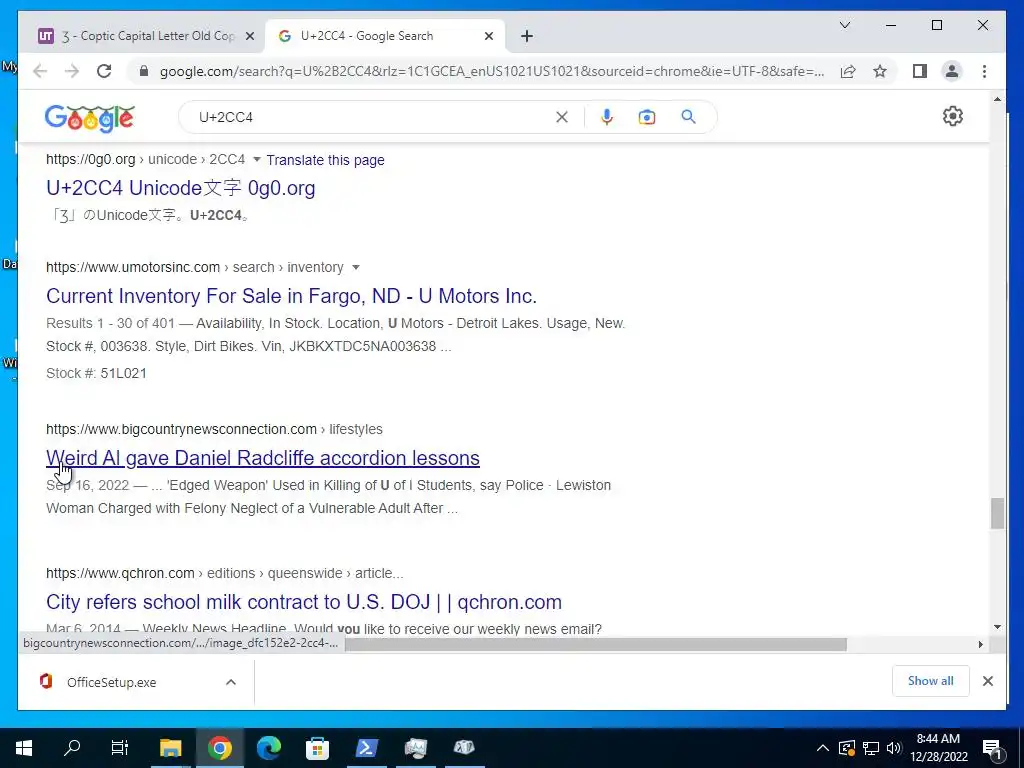
Task: Submit search with magnifier icon
Action: pos(688,117)
